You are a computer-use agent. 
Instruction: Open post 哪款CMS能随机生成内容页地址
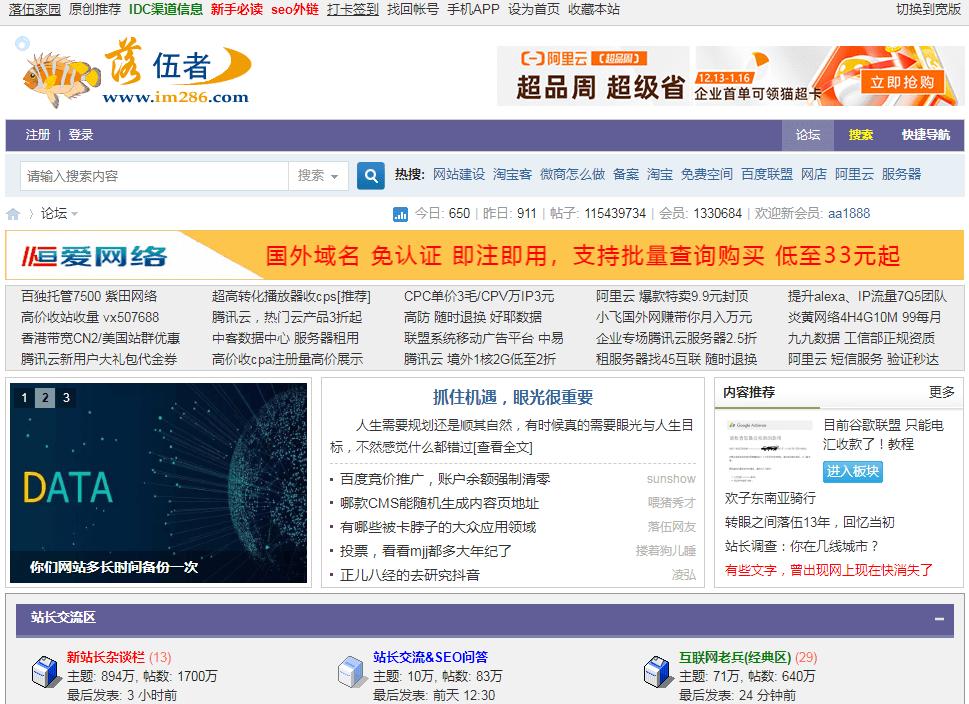tap(439, 503)
